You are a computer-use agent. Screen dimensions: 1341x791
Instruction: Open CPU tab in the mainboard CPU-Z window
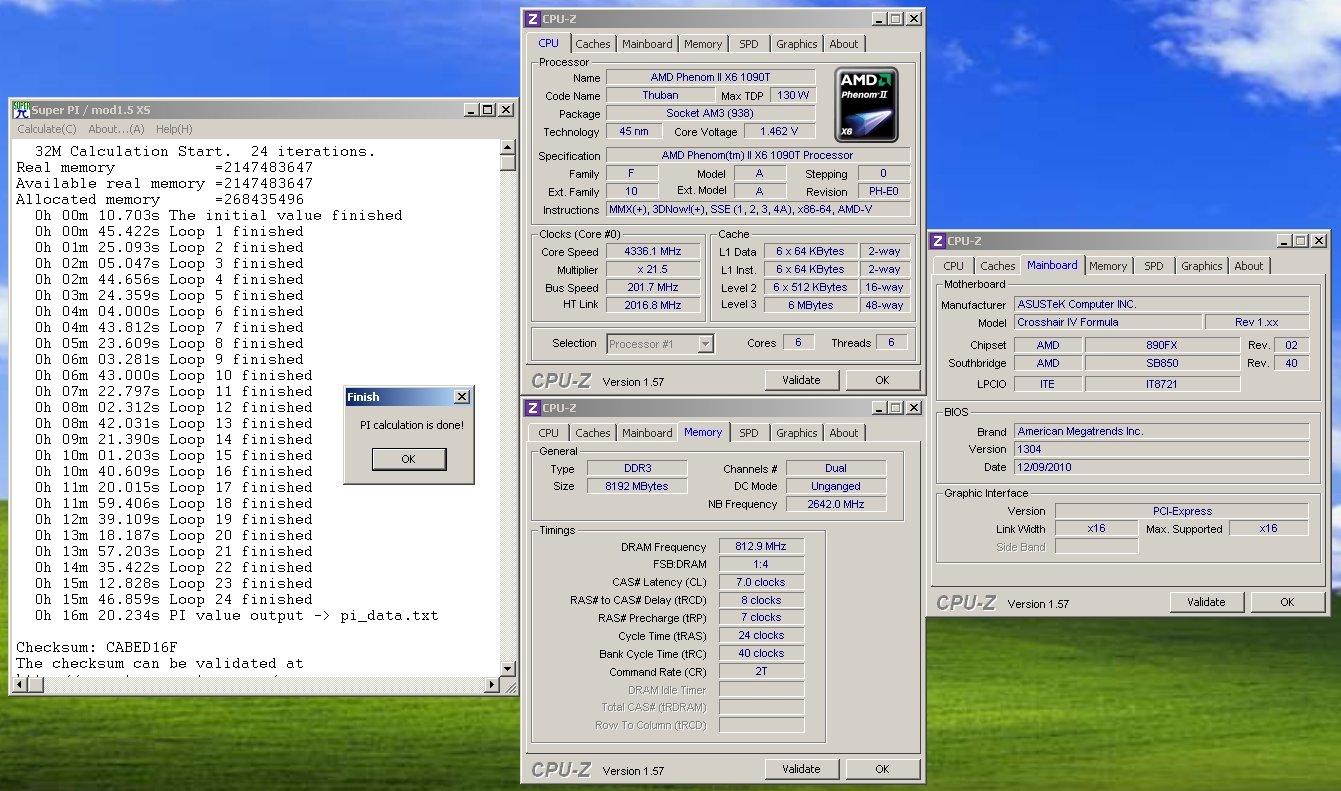(954, 266)
